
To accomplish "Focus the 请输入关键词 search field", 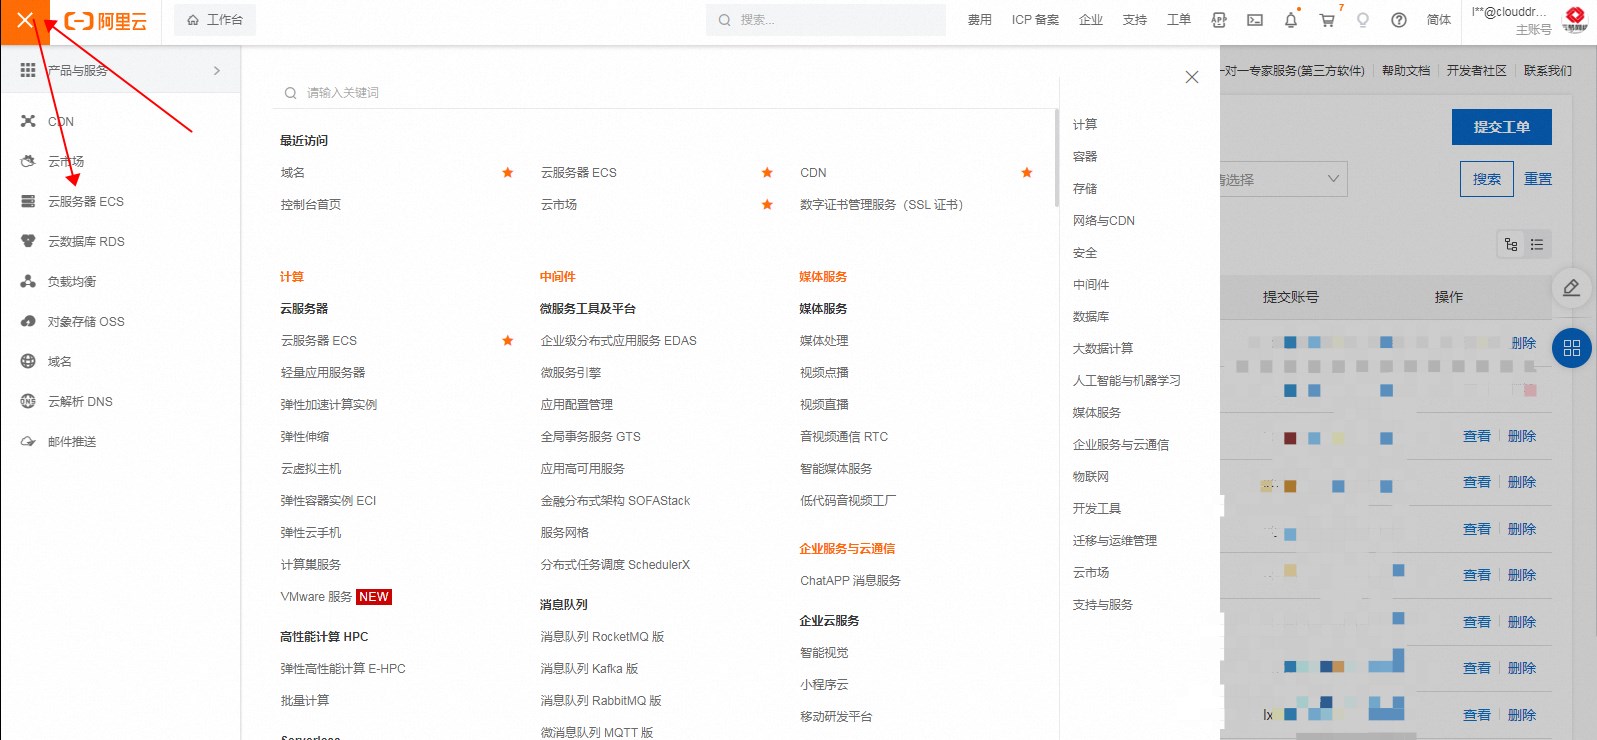I will coord(665,92).
